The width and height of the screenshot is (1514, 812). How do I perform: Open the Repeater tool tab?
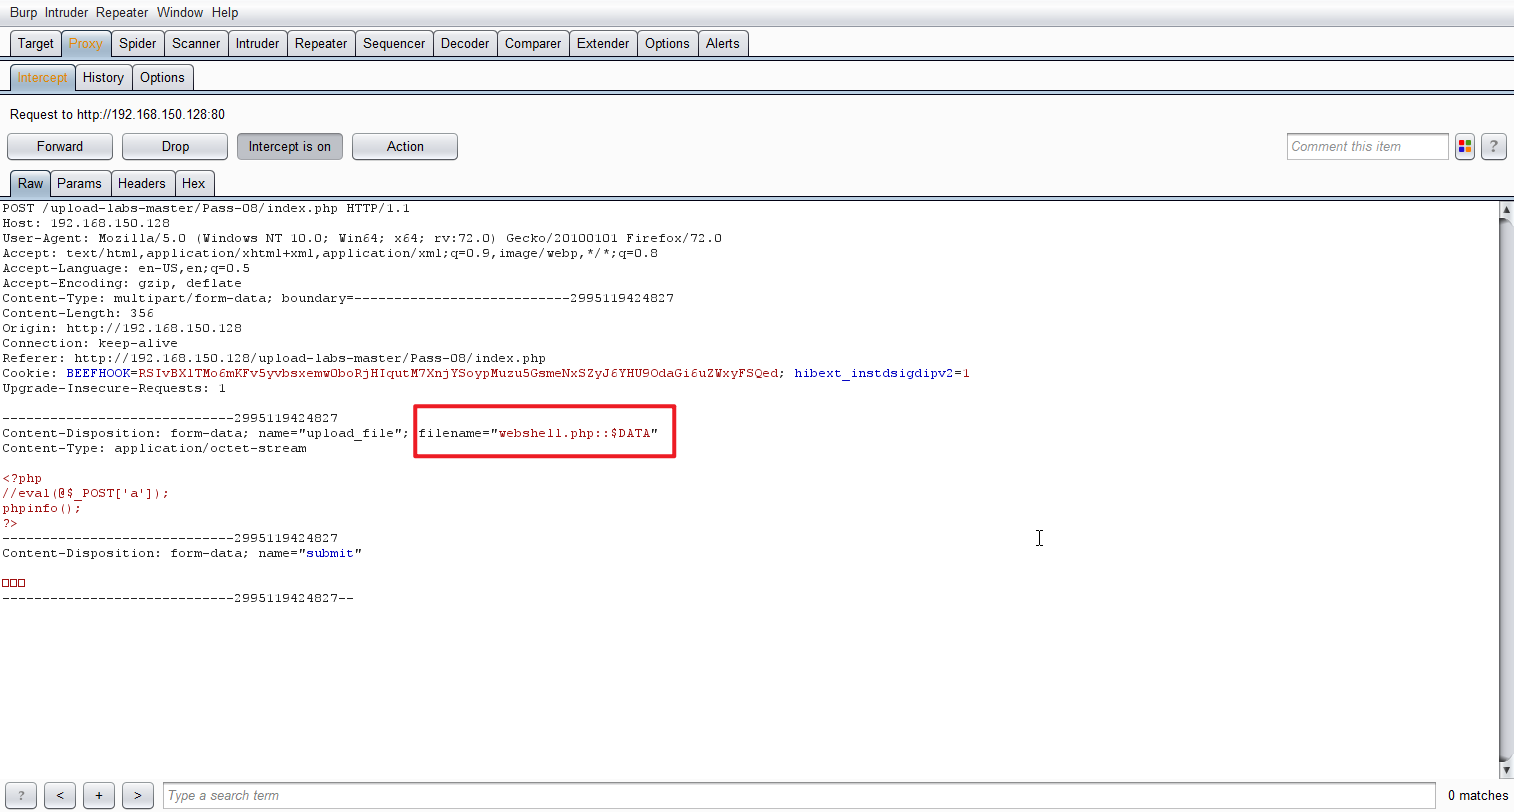point(321,43)
